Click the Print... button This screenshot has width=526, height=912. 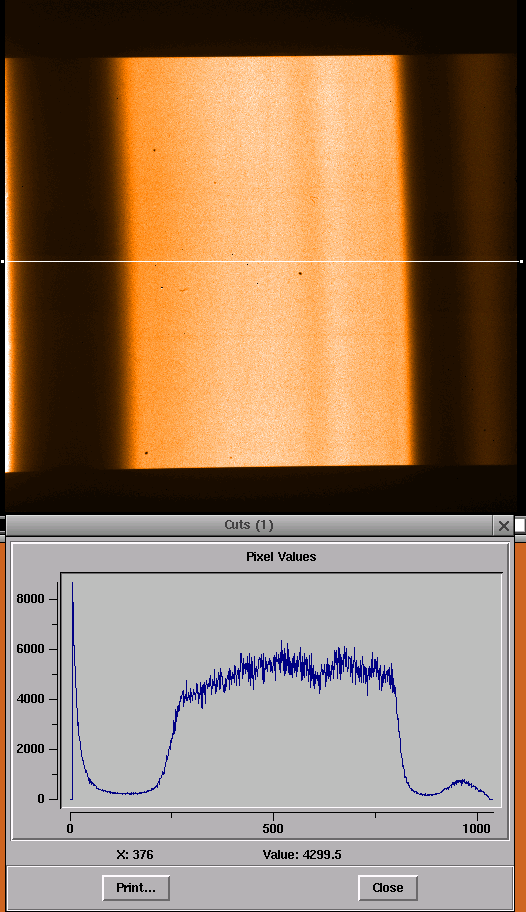[x=136, y=888]
